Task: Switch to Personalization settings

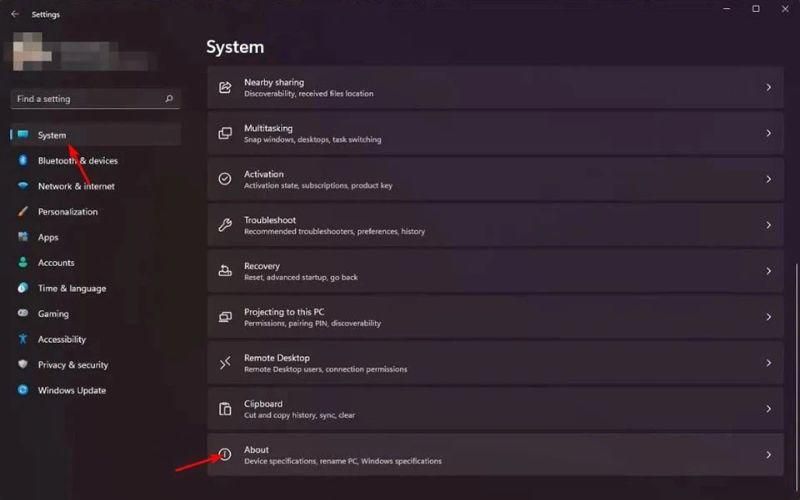Action: 95,211
